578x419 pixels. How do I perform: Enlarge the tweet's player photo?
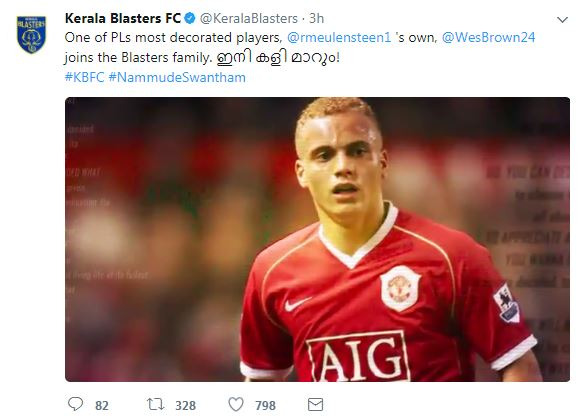317,239
